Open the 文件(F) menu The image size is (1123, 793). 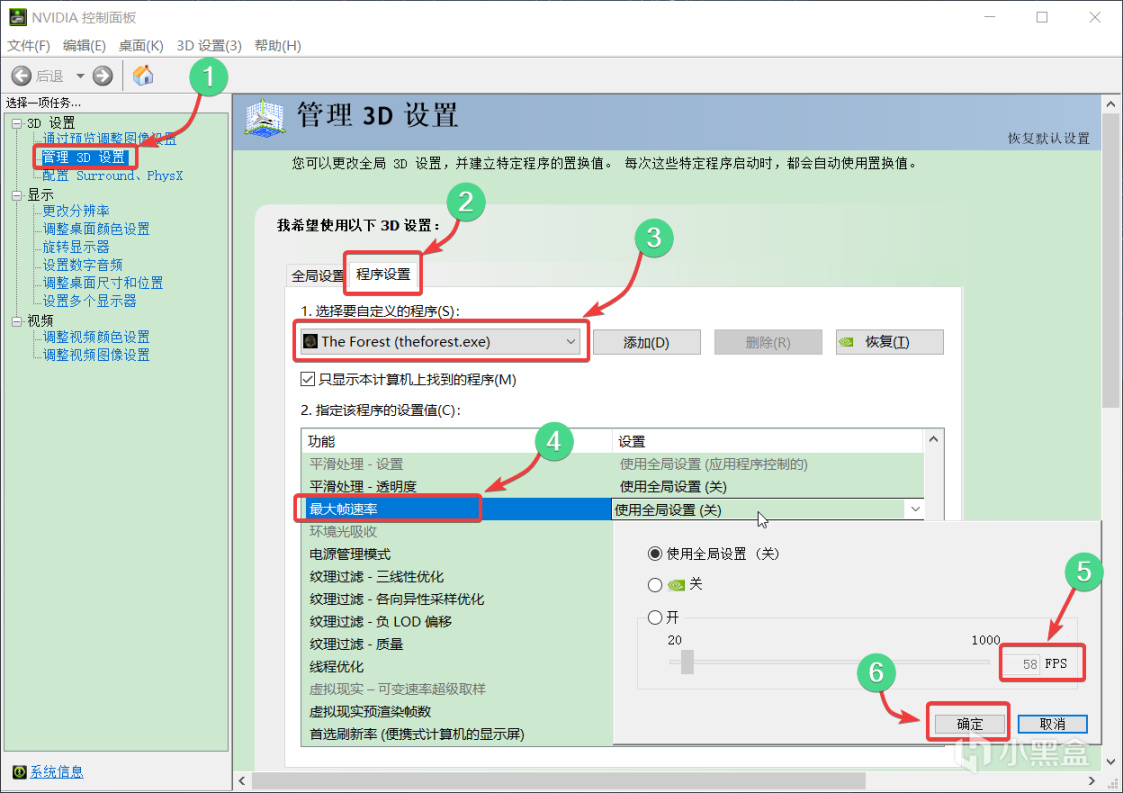tap(29, 46)
